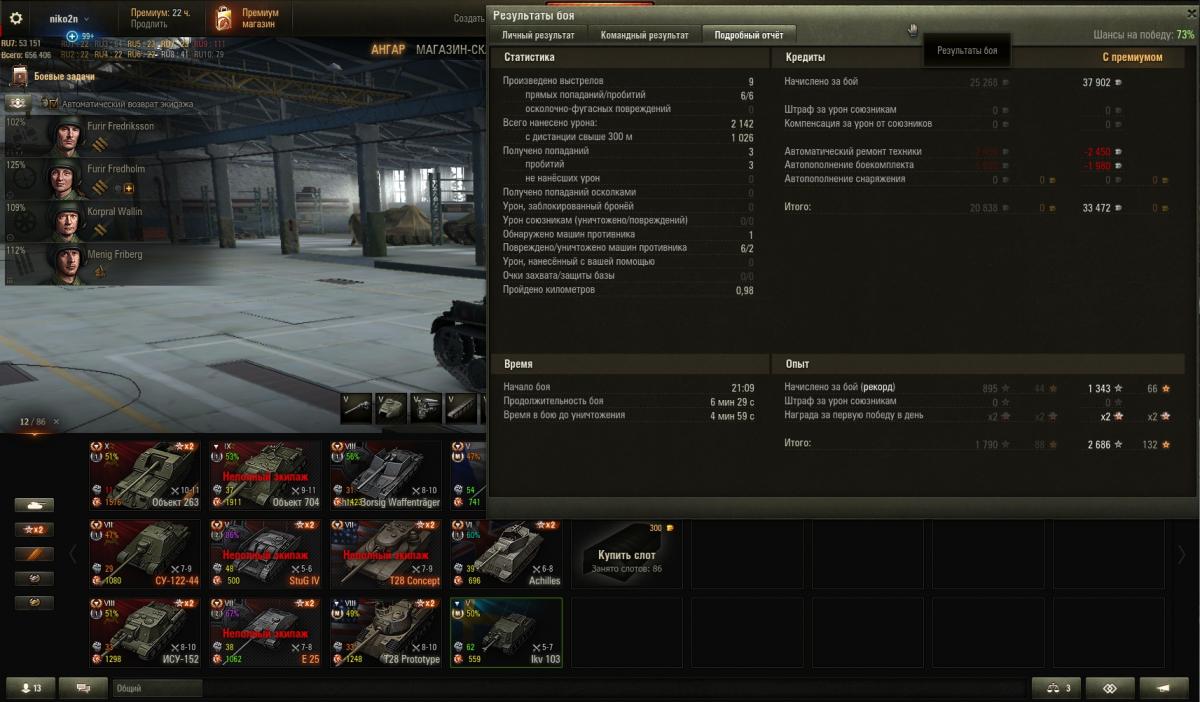1200x702 pixels.
Task: Click Купить слот to buy slot
Action: click(628, 555)
